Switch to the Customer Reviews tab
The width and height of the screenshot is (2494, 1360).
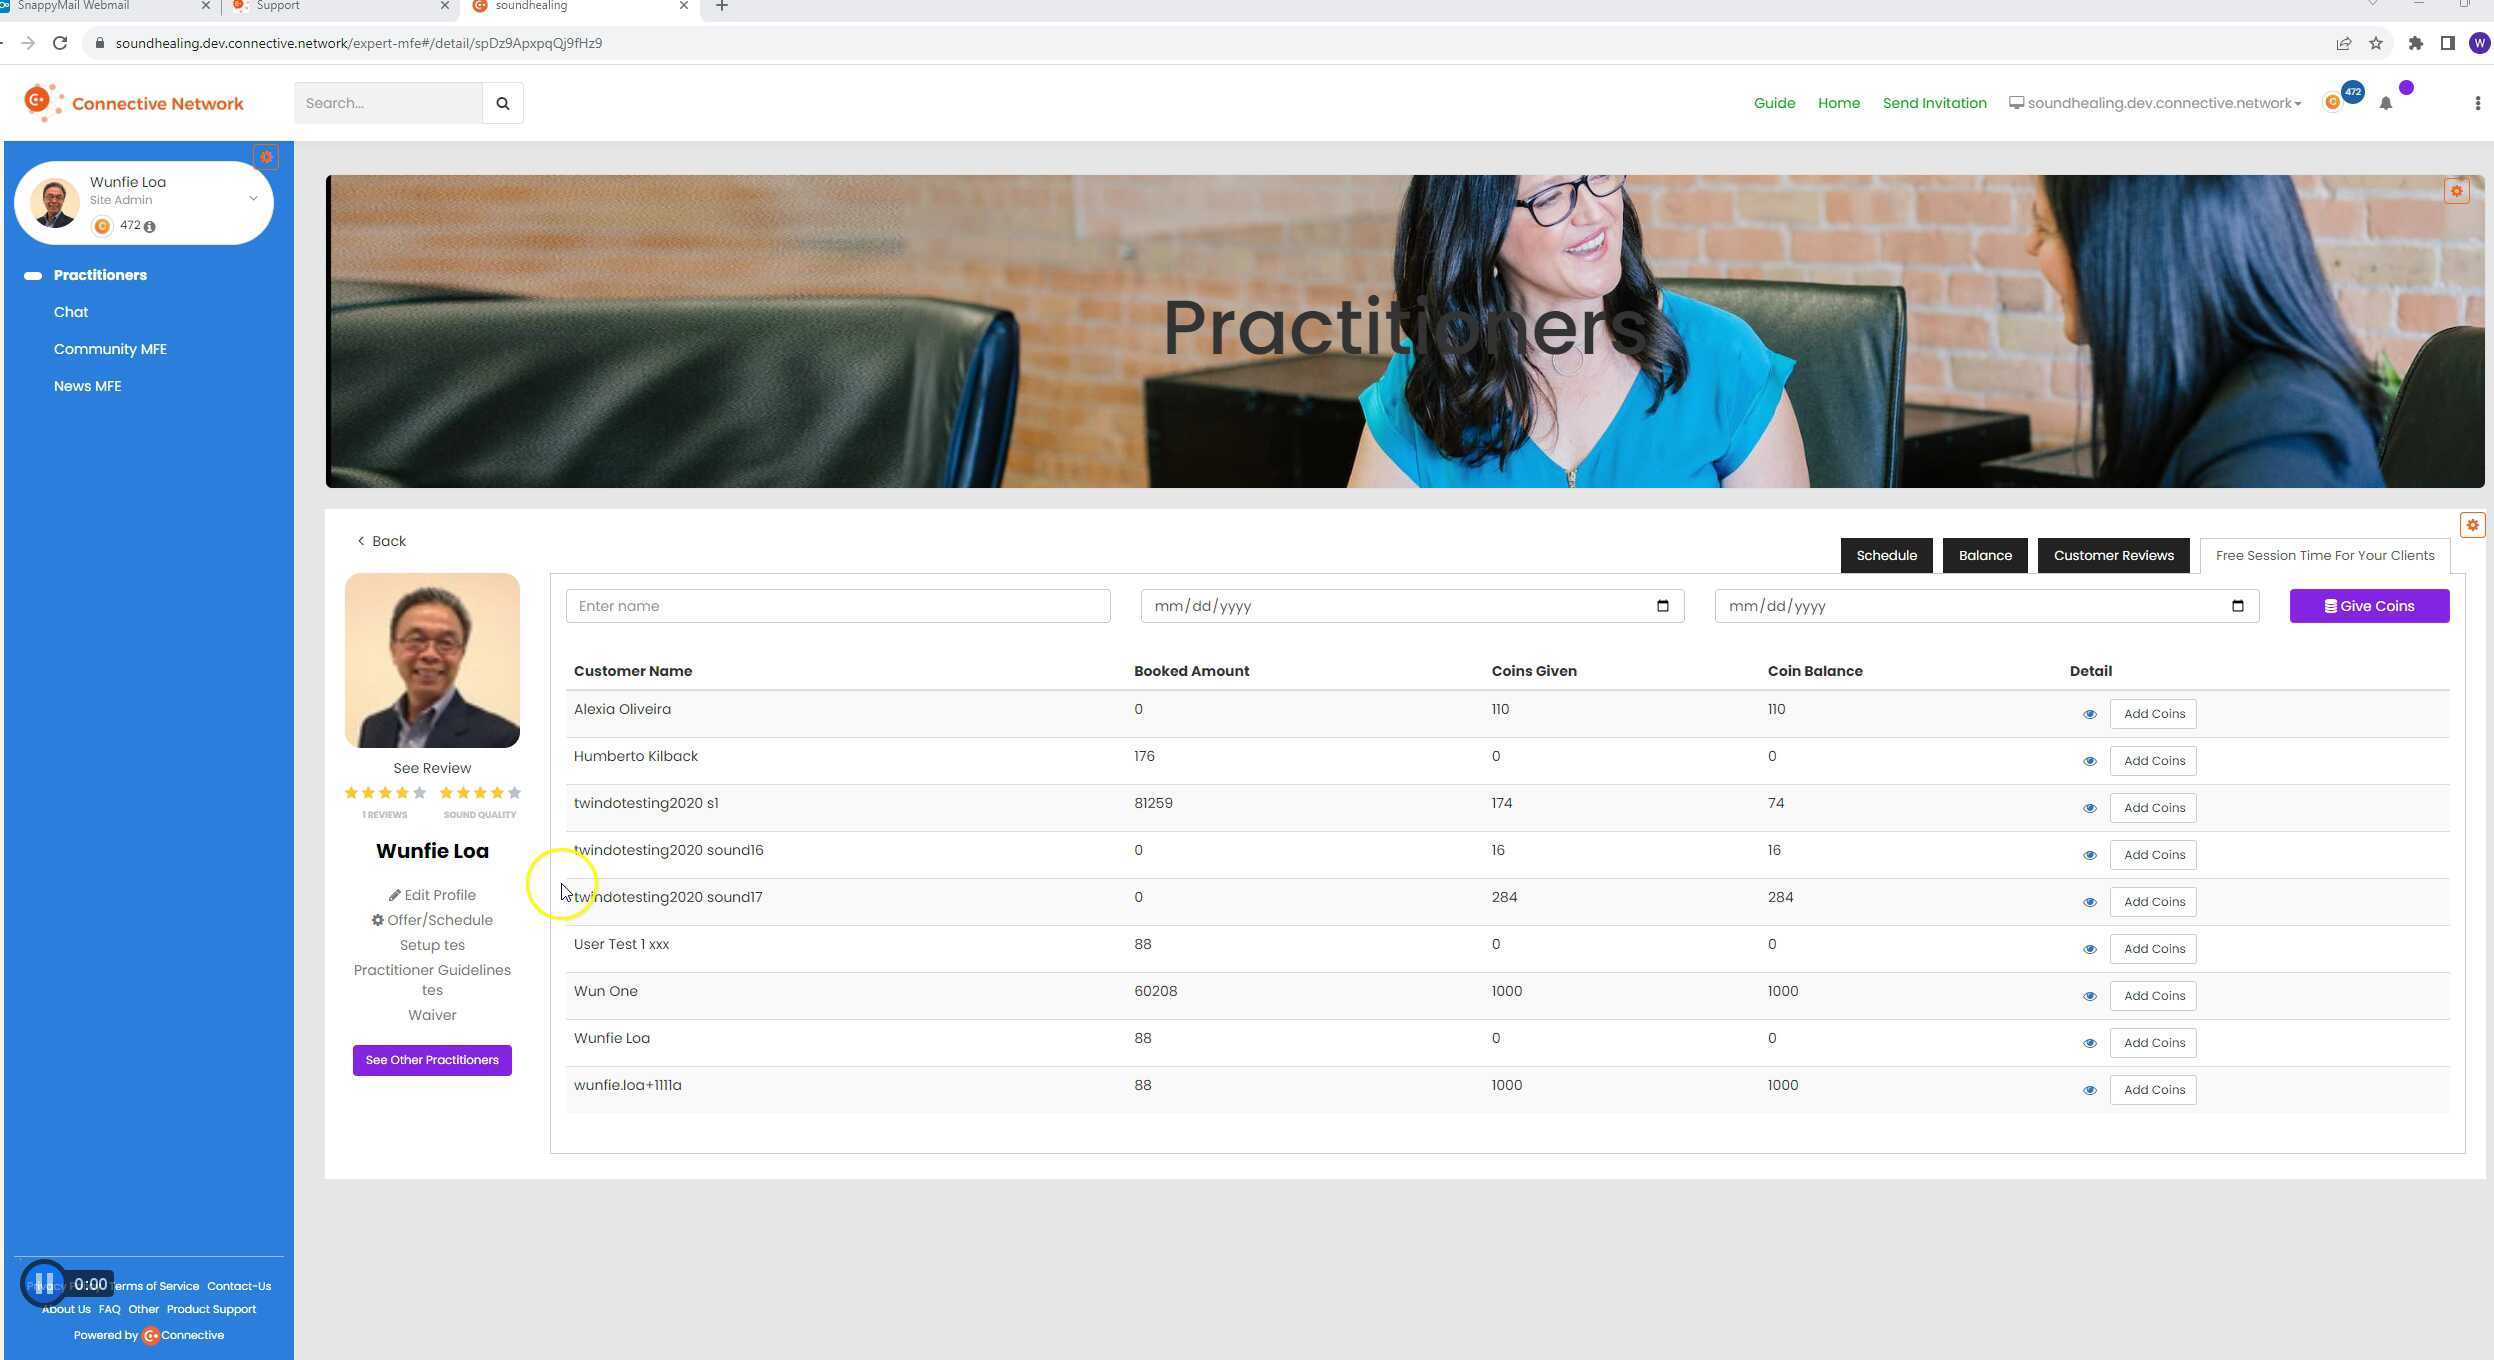point(2113,555)
